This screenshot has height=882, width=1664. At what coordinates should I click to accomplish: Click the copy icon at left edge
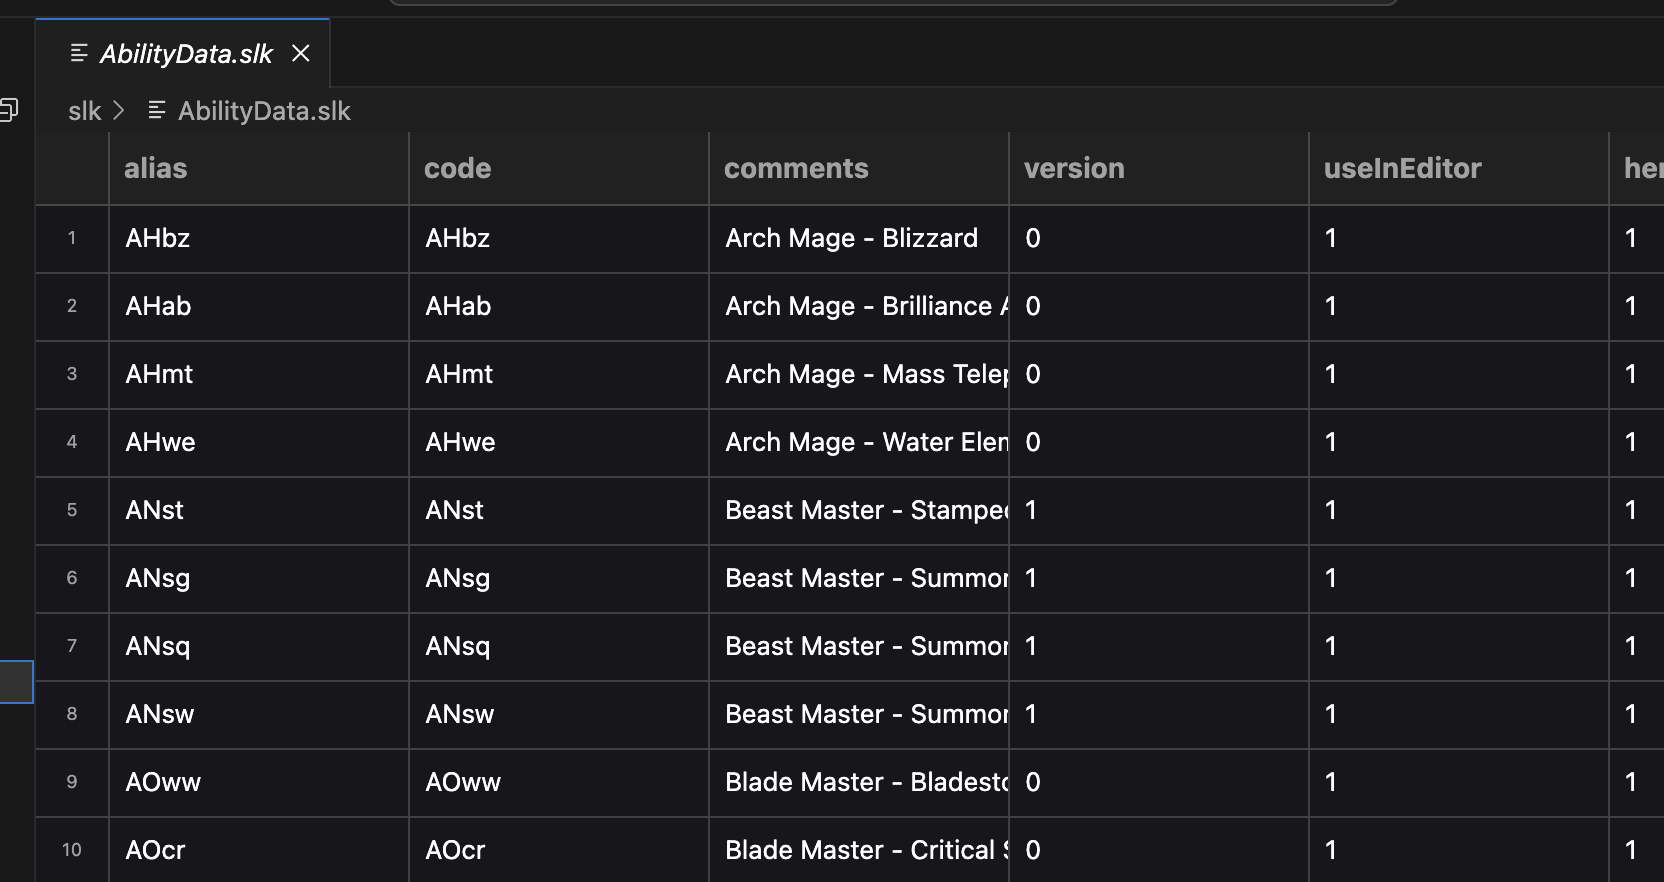(x=9, y=109)
